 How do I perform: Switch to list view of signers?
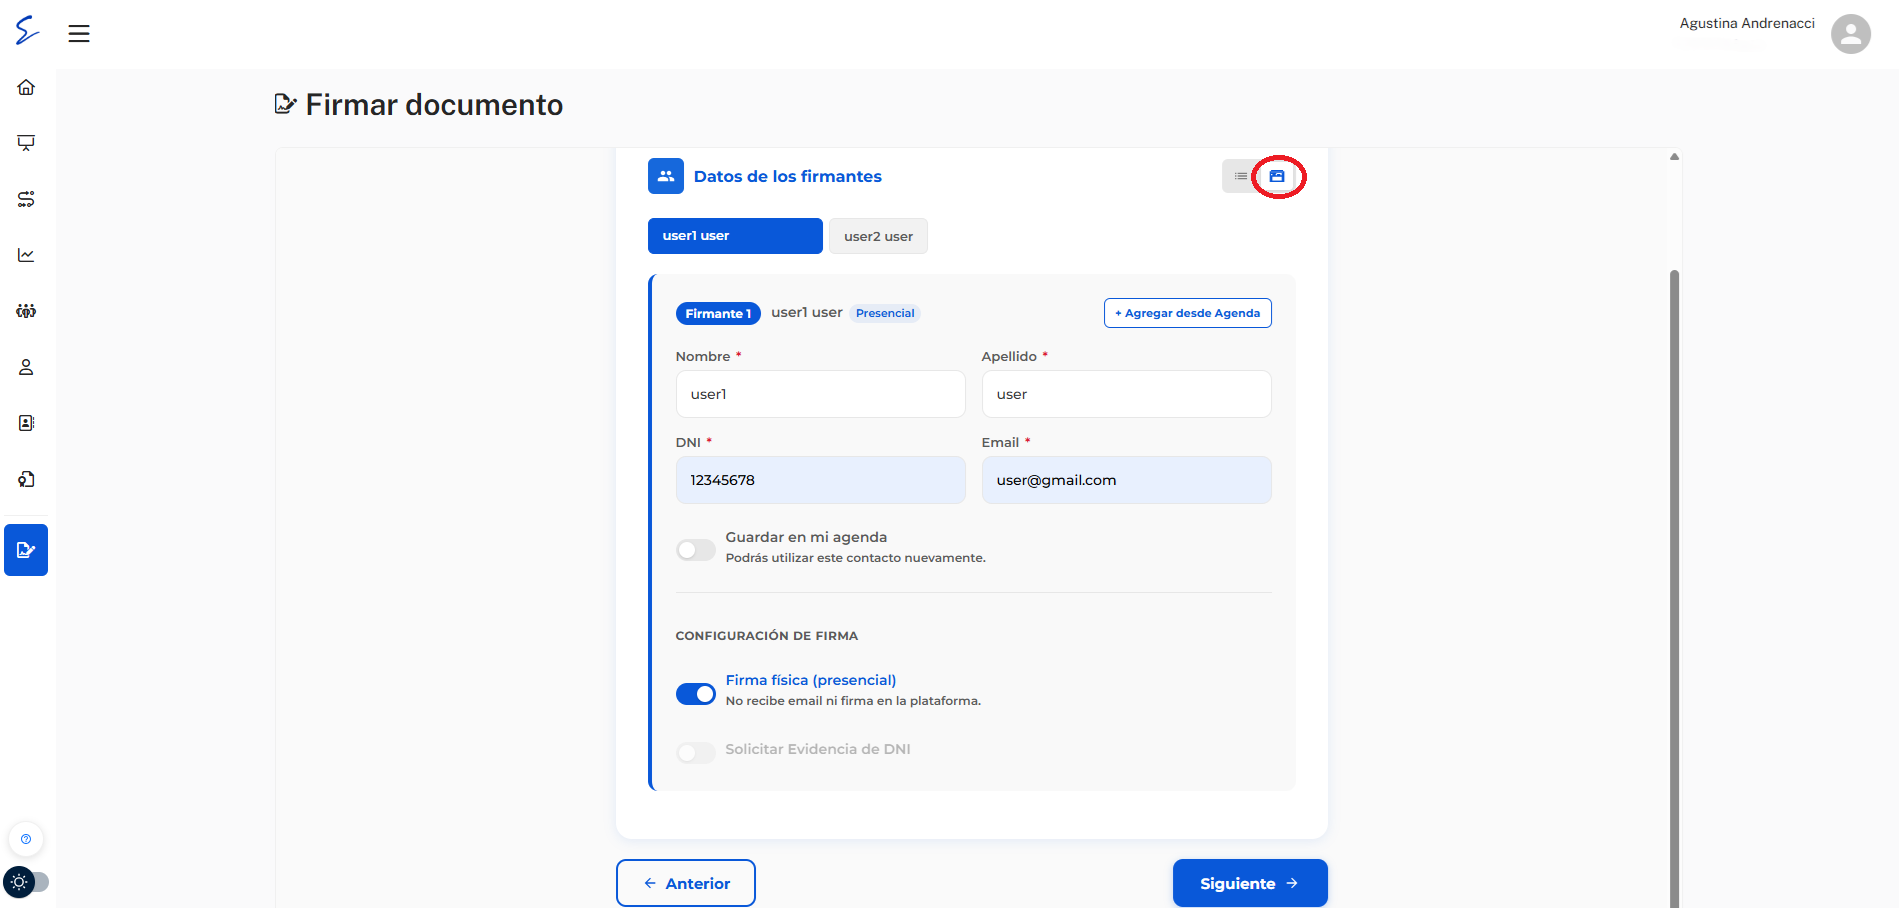(1241, 176)
